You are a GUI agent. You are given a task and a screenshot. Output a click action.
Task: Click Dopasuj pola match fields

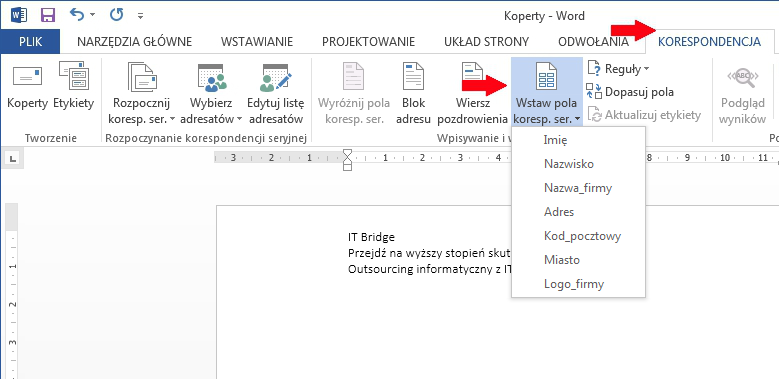[630, 92]
